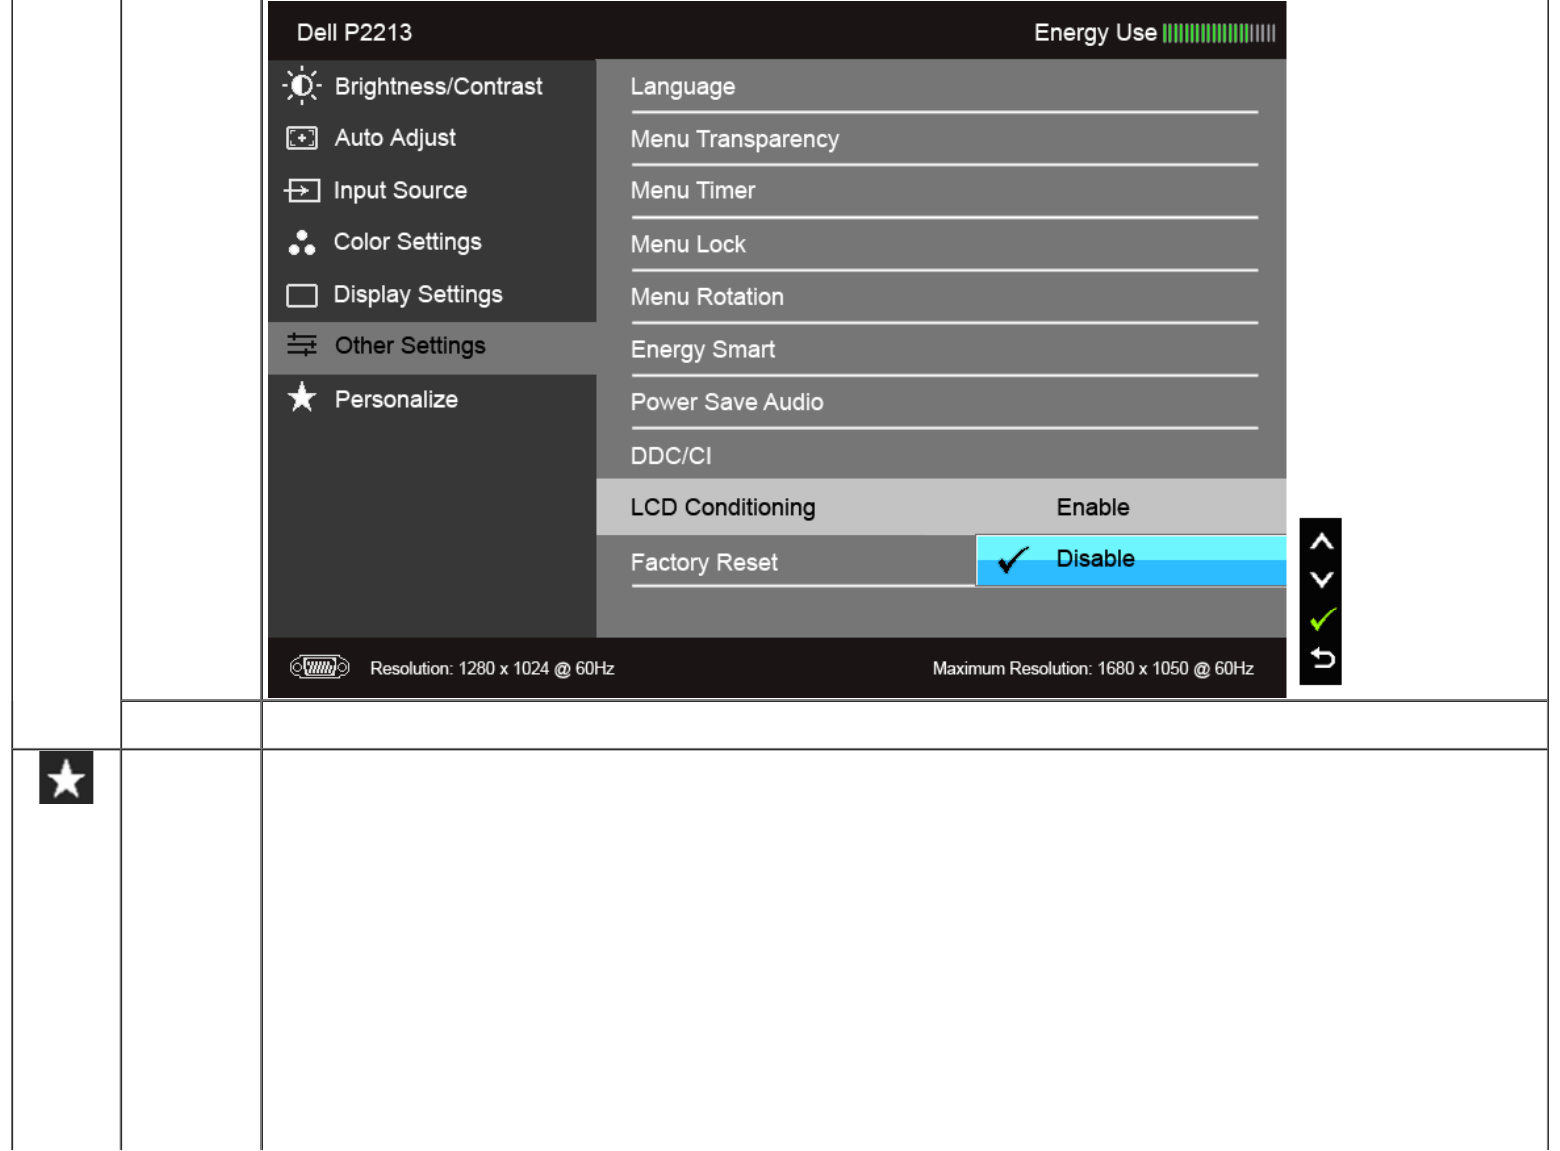
Task: Click the back return arrow button
Action: coord(1322,658)
